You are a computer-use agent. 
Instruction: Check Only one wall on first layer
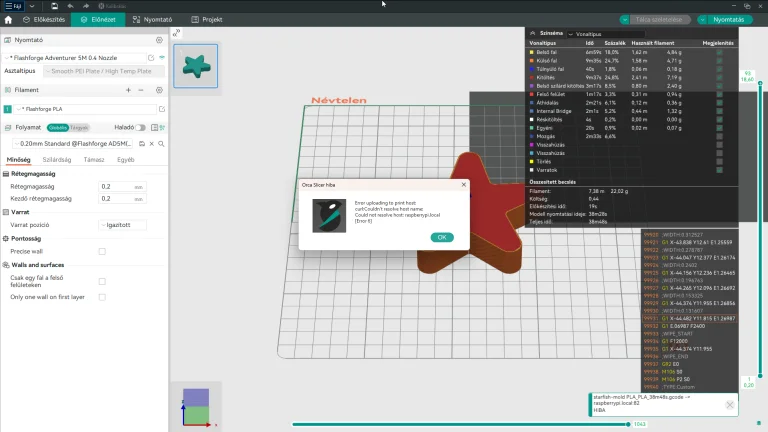pos(102,297)
